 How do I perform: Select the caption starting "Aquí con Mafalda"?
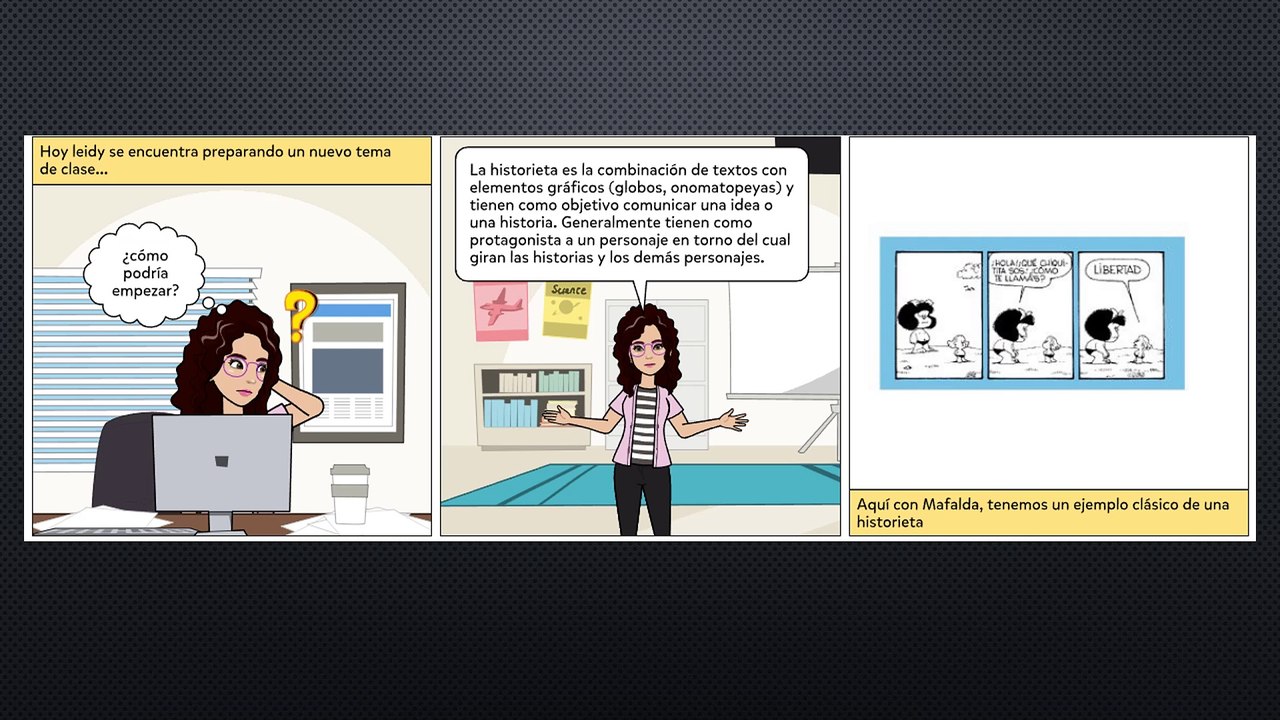click(1049, 513)
